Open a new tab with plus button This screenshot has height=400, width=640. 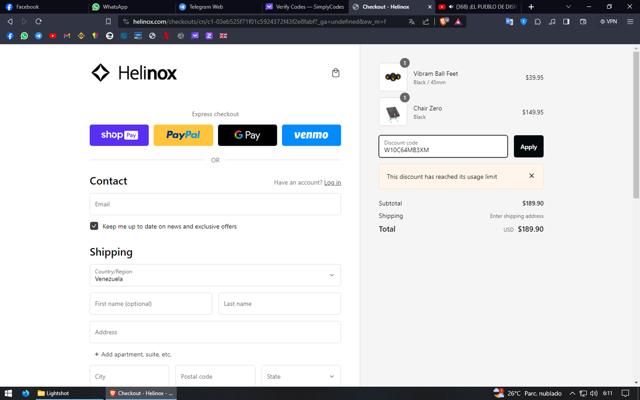531,7
